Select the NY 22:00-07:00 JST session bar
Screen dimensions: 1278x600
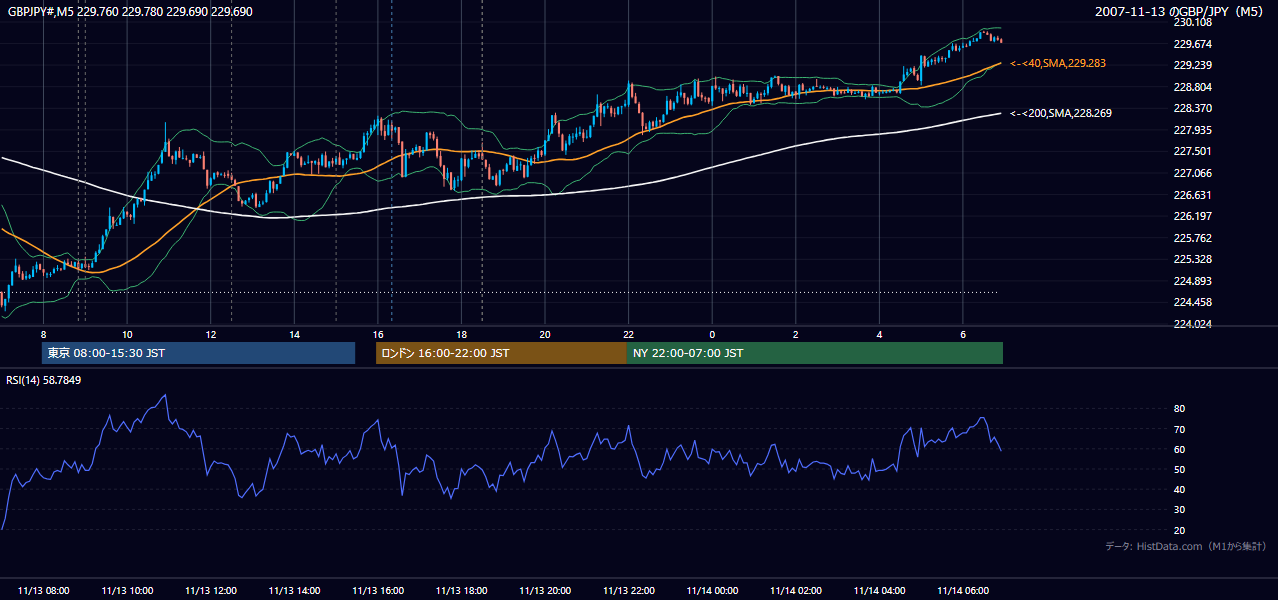[x=815, y=353]
